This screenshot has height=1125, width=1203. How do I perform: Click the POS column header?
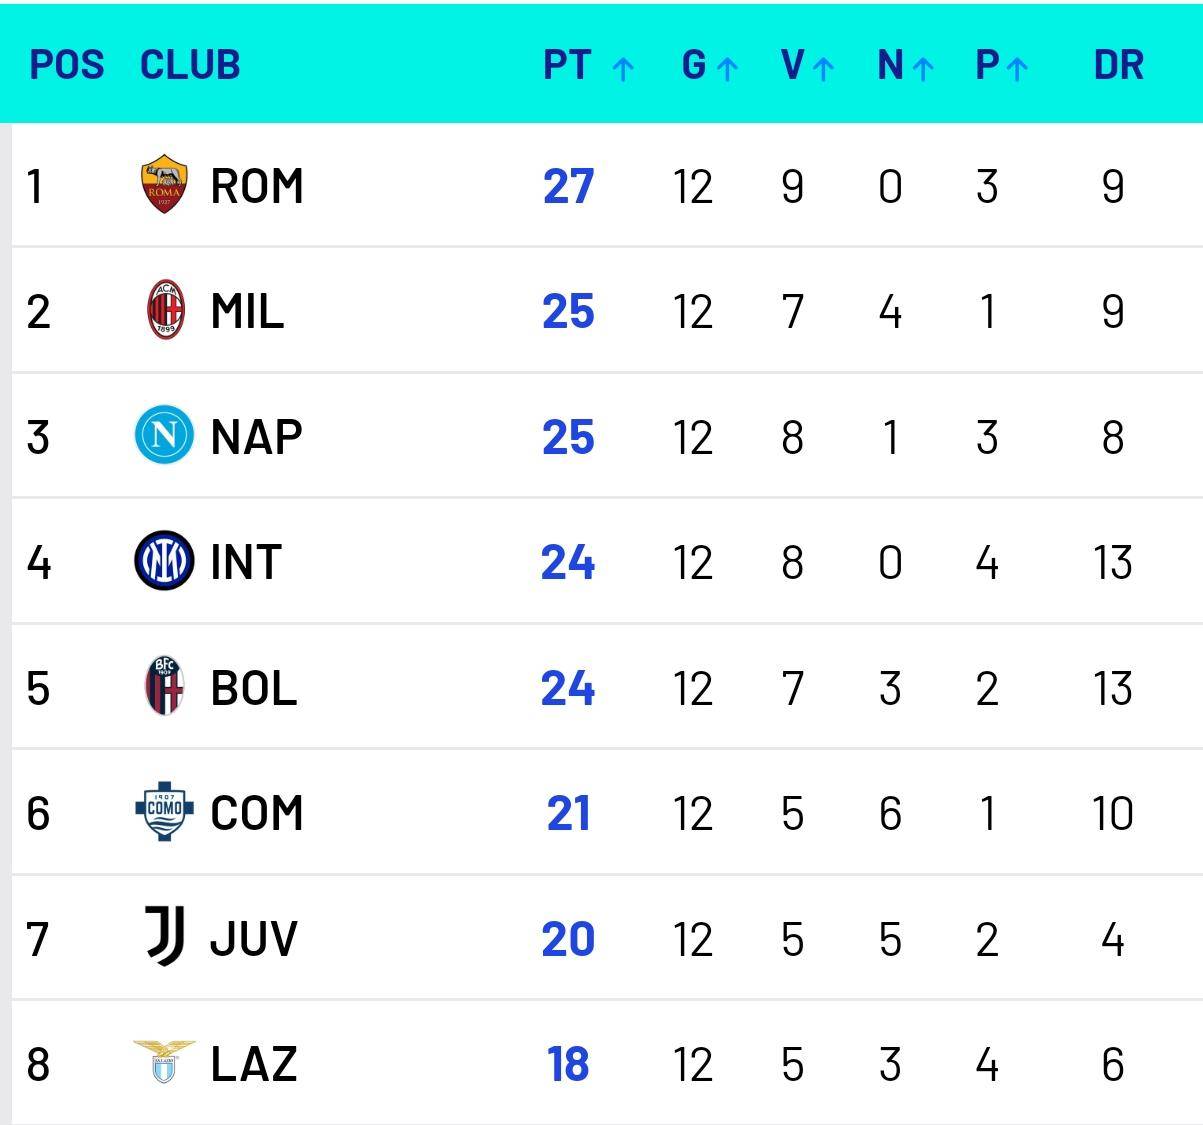point(66,65)
